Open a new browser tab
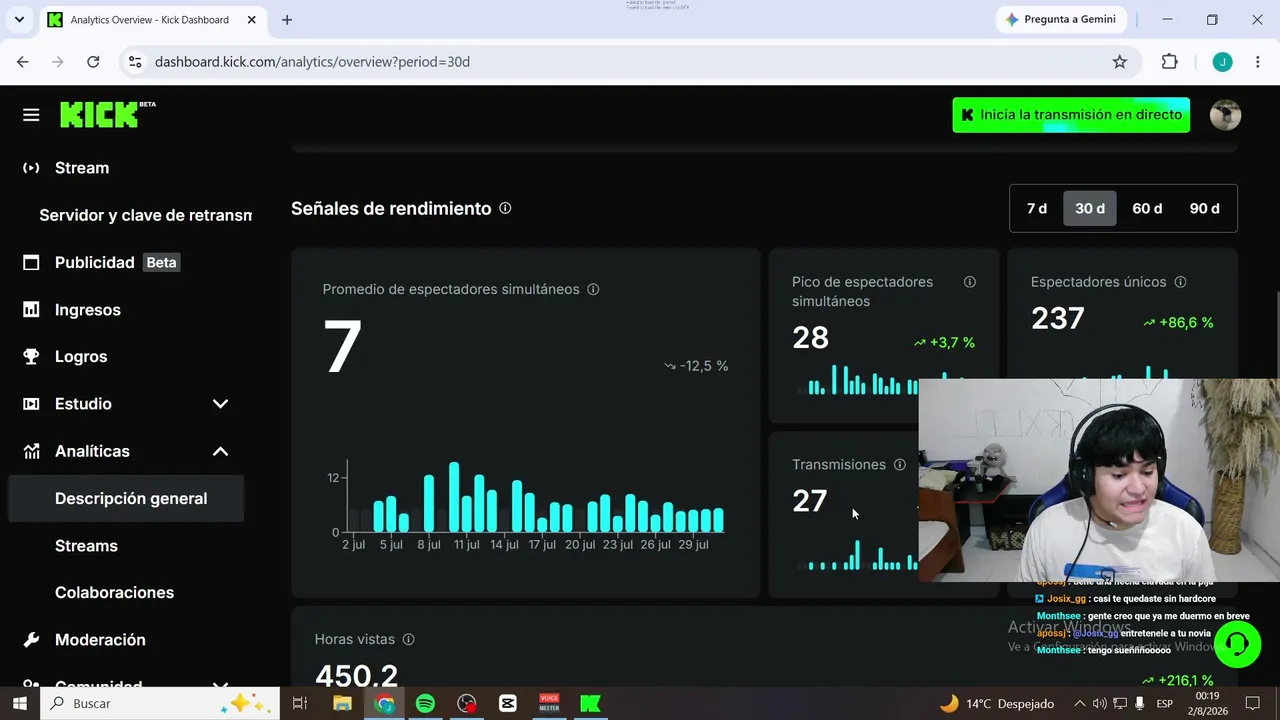The image size is (1280, 720). (x=287, y=20)
